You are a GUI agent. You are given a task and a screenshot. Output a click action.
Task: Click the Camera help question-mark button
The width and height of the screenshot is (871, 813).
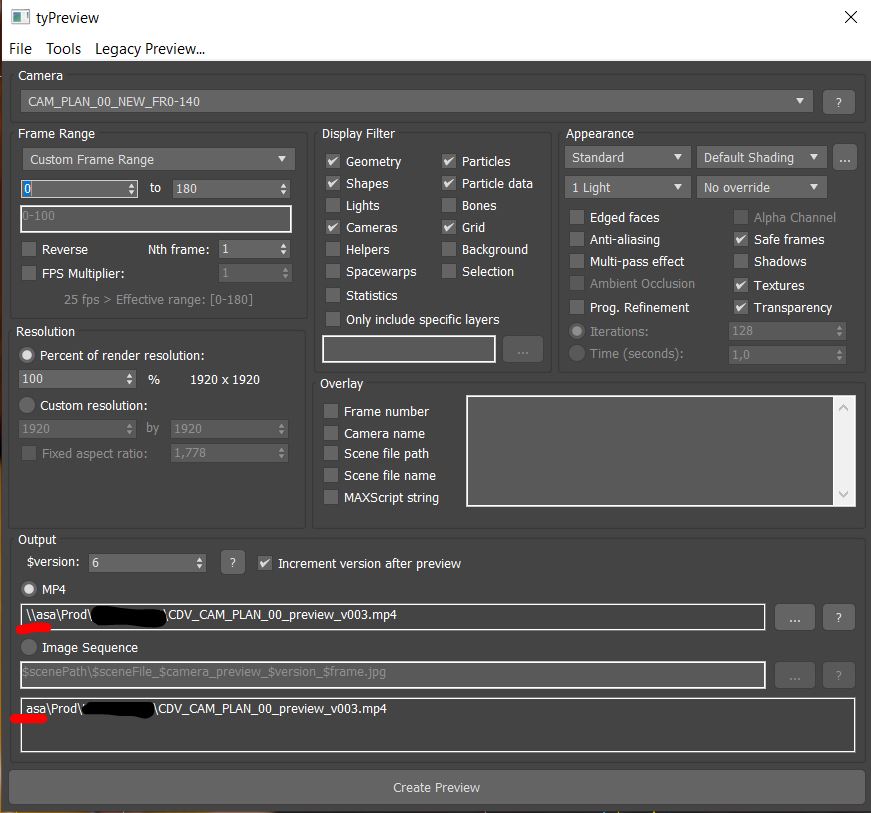click(838, 102)
